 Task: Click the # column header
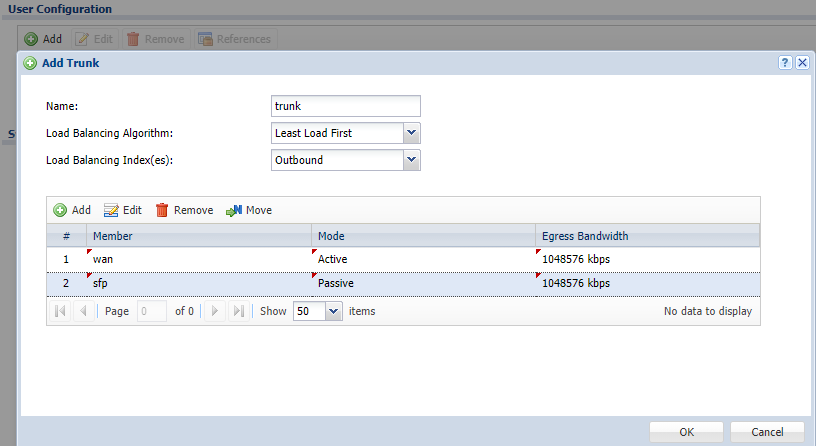[67, 236]
